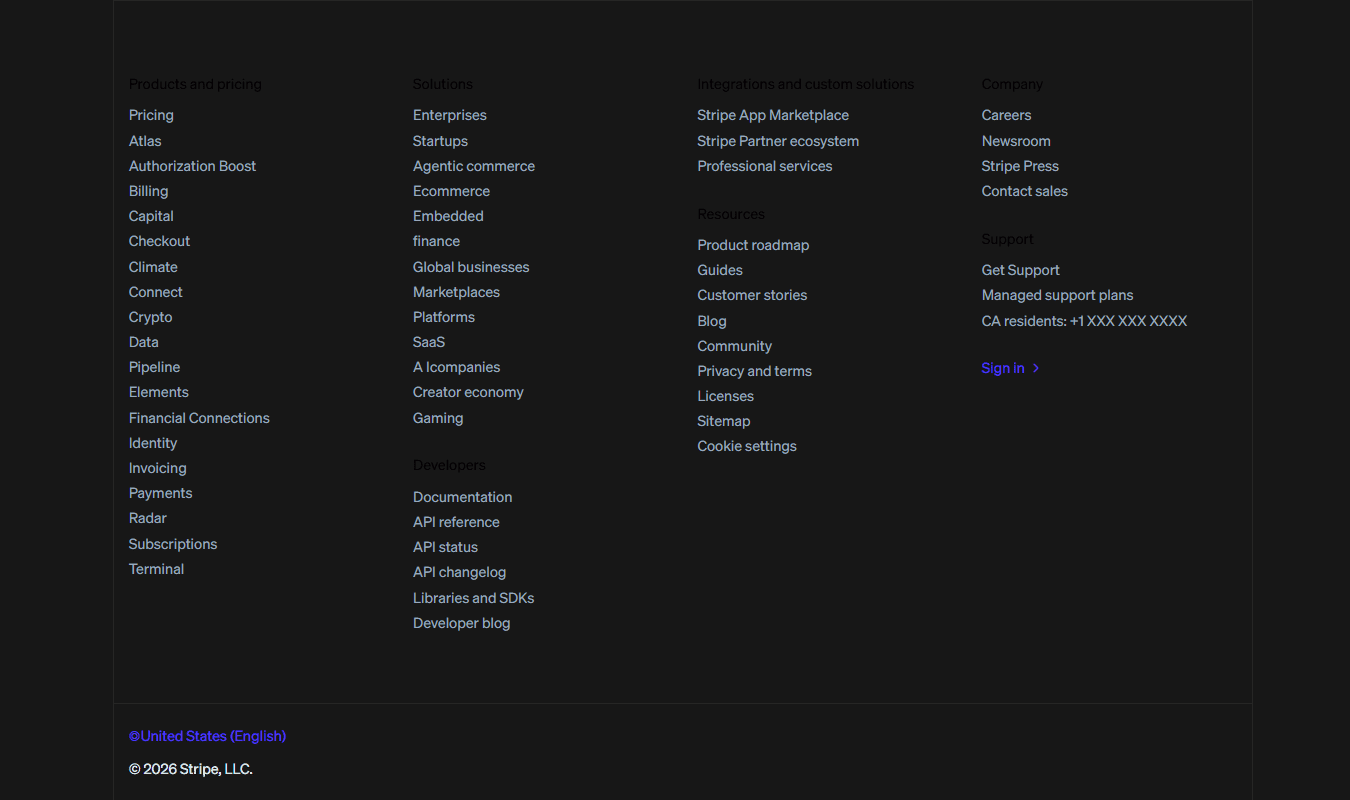Screen dimensions: 1350x800
Task: Open the Subscriptions link
Action: pyautogui.click(x=173, y=544)
